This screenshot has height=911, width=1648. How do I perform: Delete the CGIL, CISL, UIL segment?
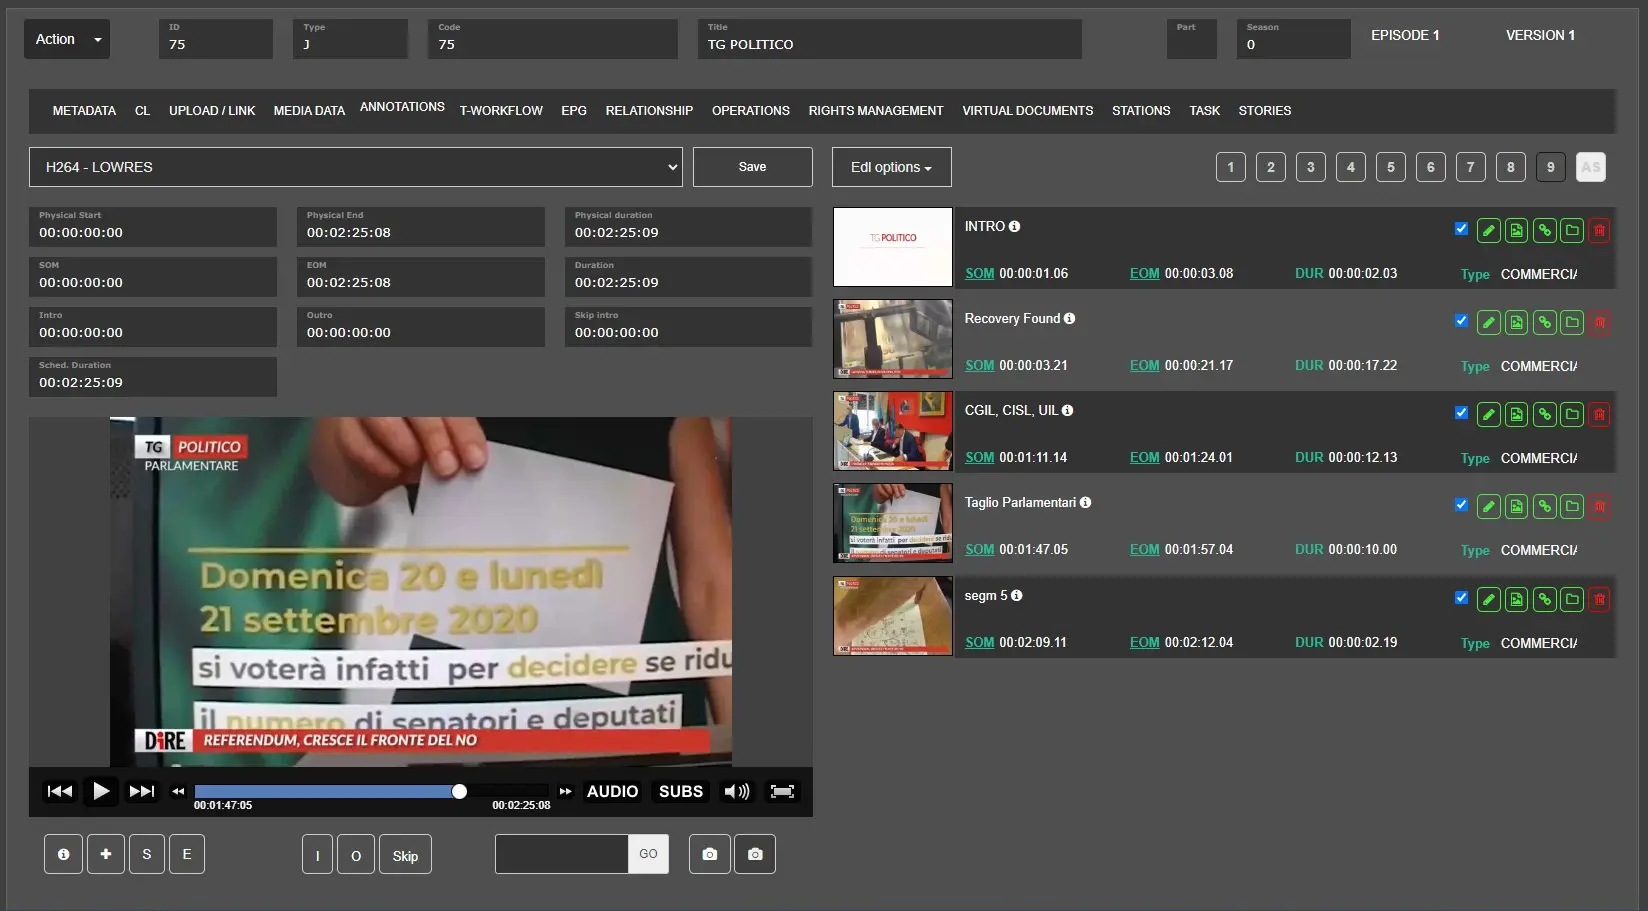coord(1599,414)
